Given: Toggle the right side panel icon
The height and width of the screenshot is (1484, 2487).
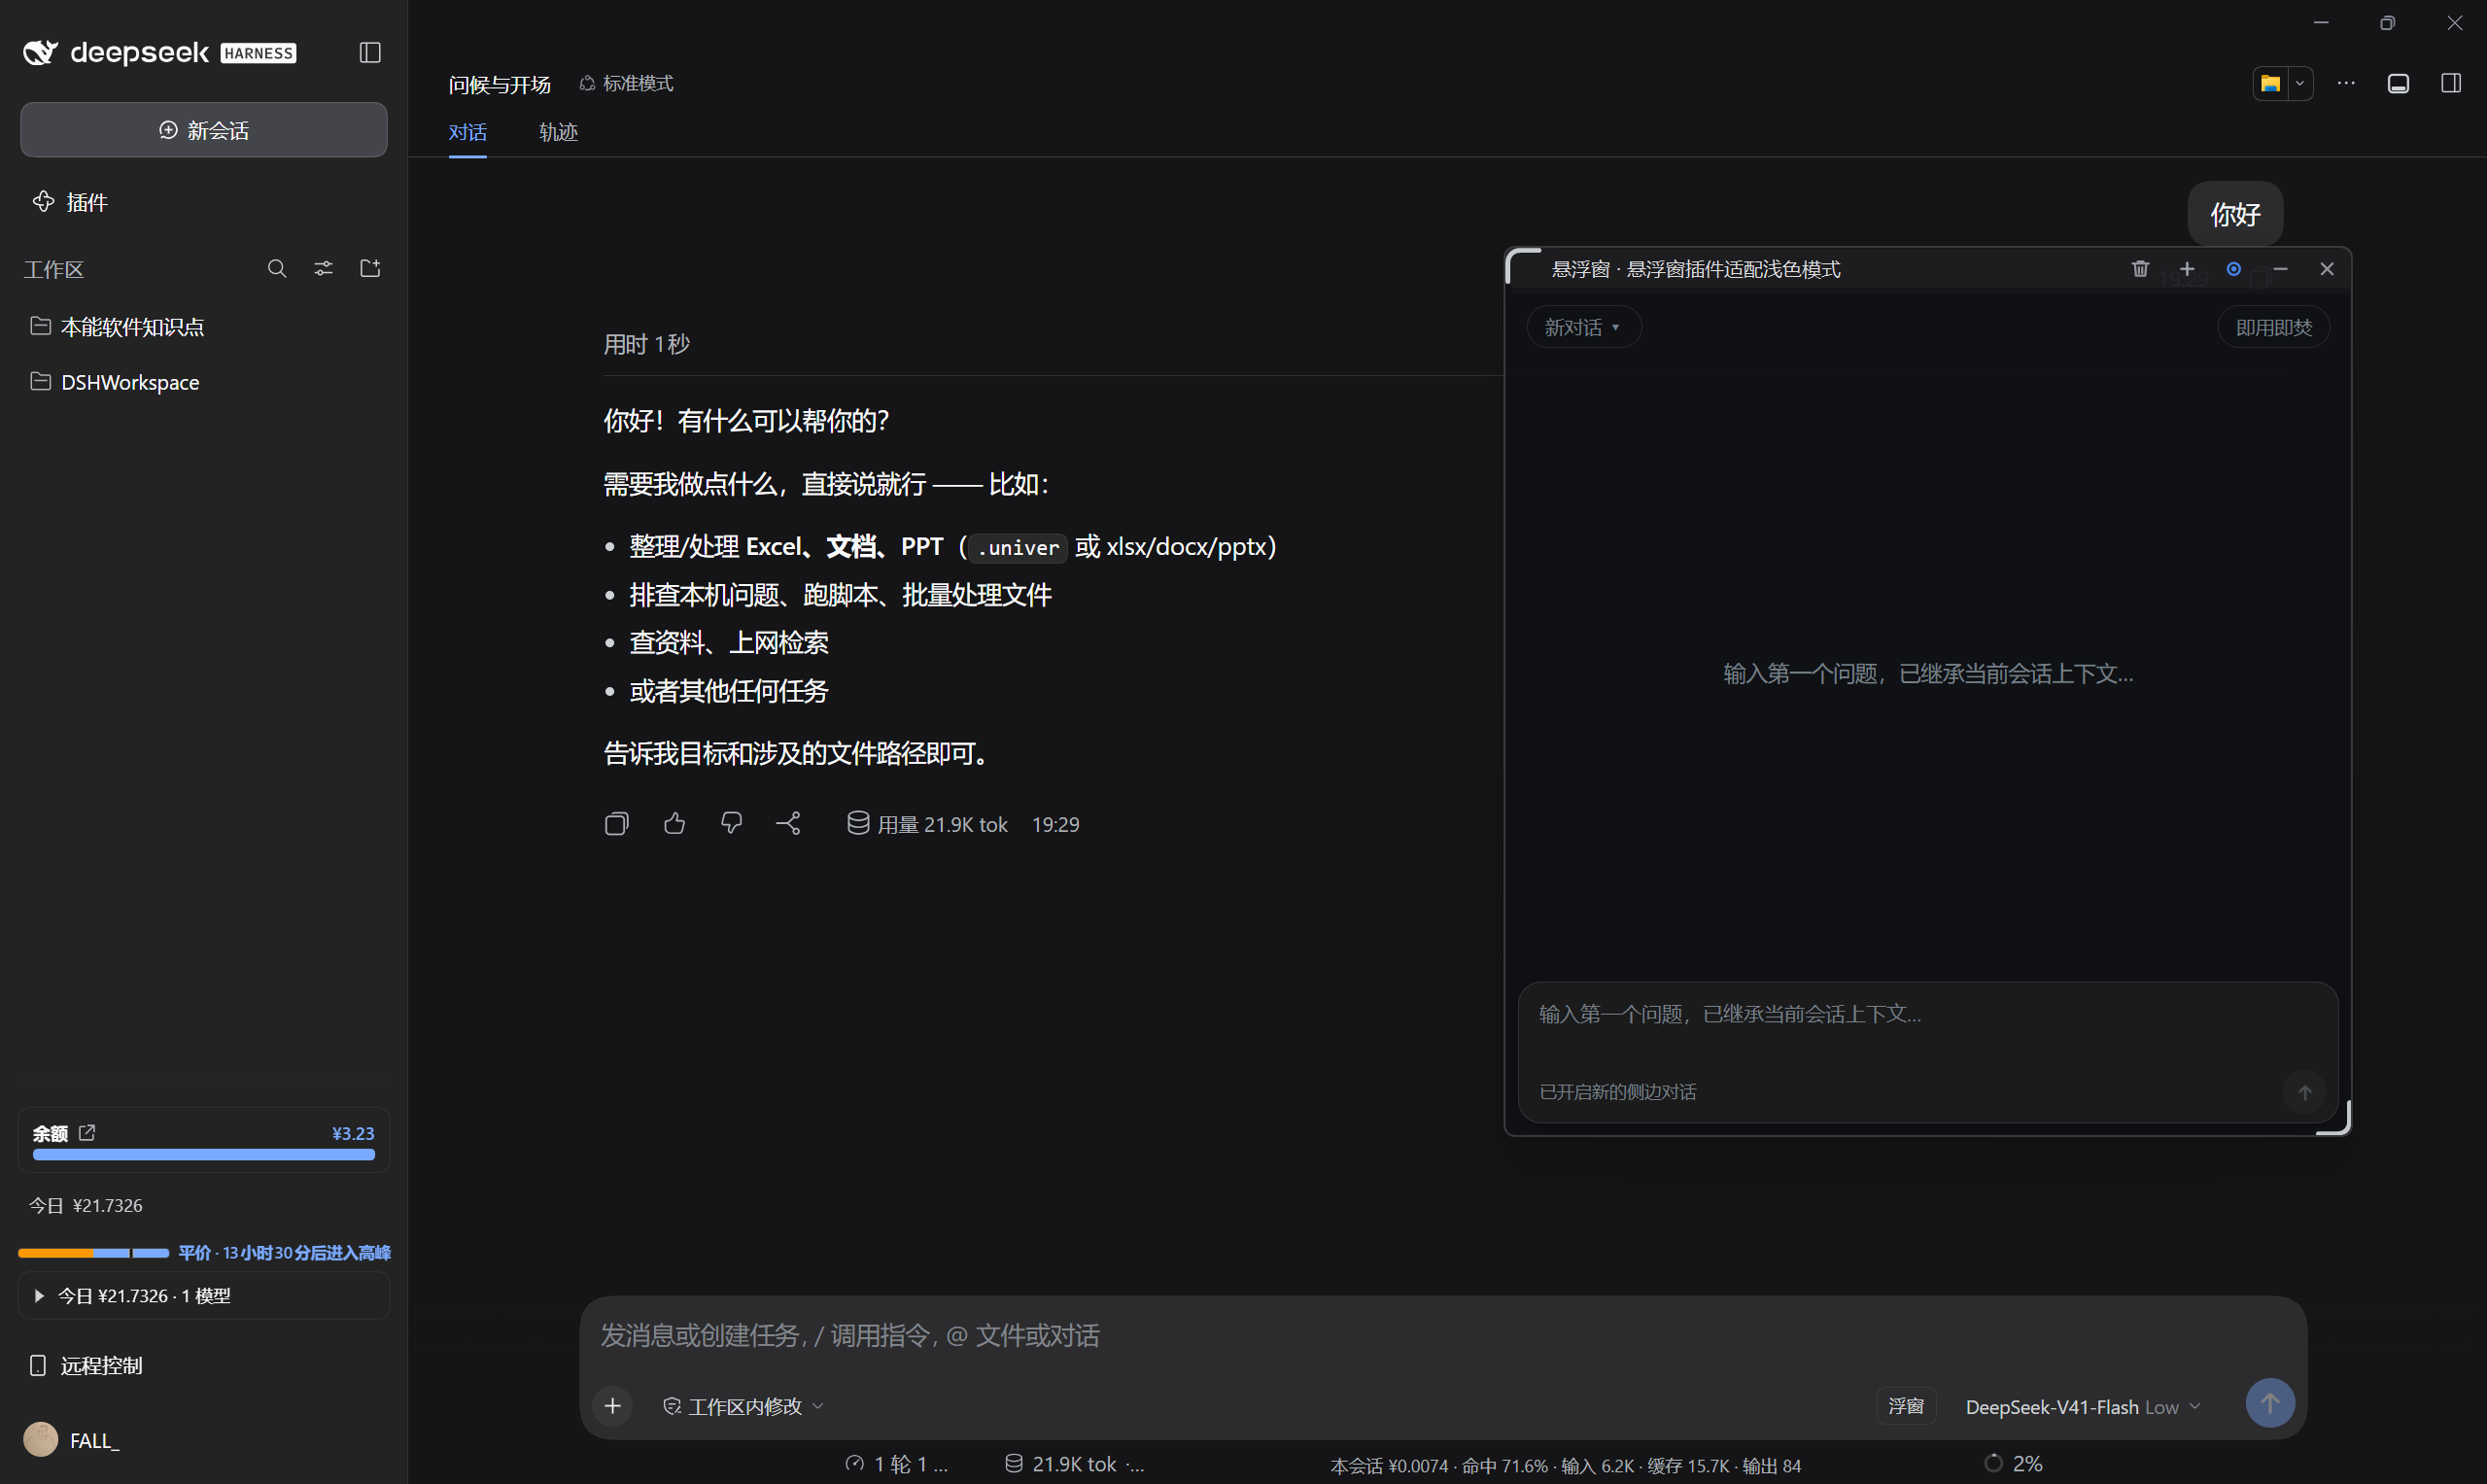Looking at the screenshot, I should [2450, 83].
